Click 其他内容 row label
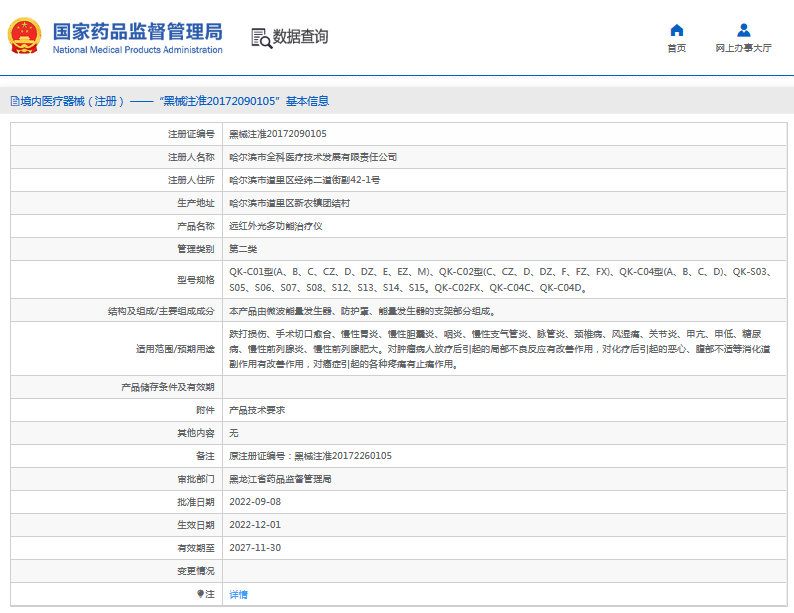Screen dimensions: 794x613 tap(196, 433)
